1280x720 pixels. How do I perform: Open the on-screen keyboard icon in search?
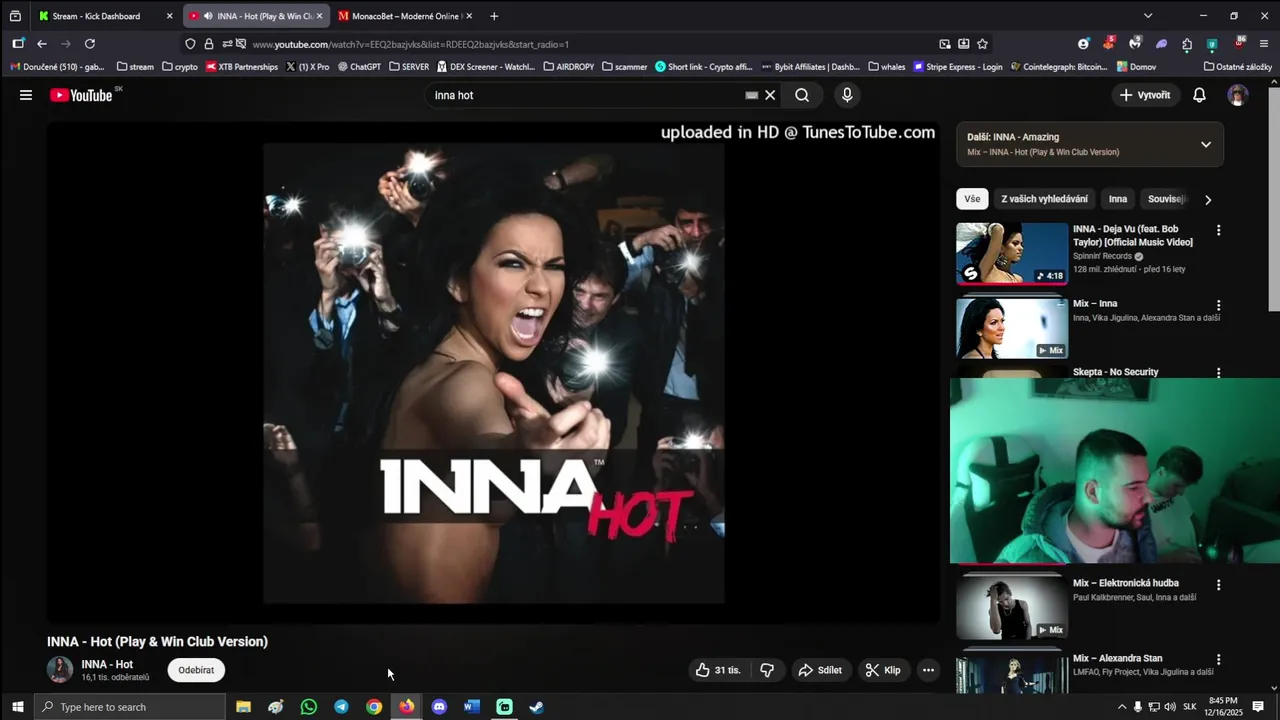point(752,95)
